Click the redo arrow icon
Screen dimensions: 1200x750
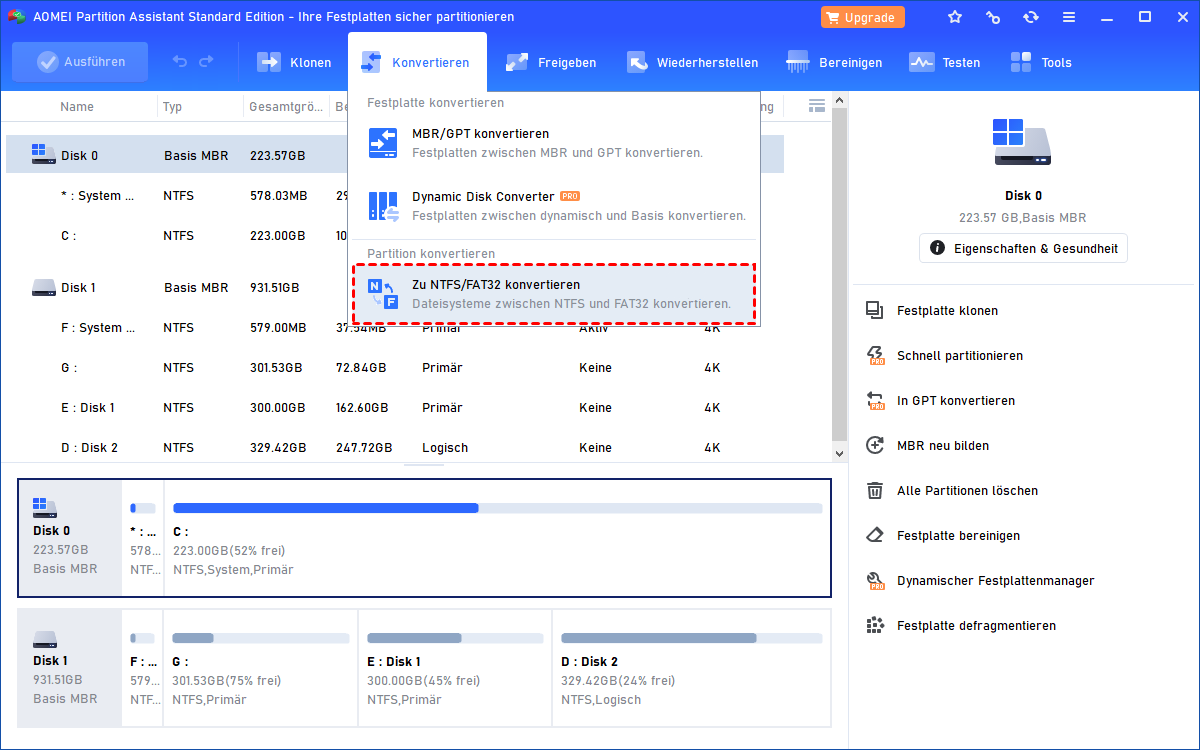click(x=206, y=62)
